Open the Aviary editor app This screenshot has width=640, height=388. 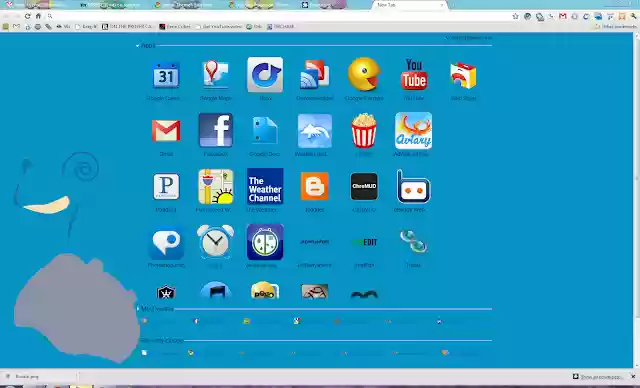pyautogui.click(x=413, y=131)
